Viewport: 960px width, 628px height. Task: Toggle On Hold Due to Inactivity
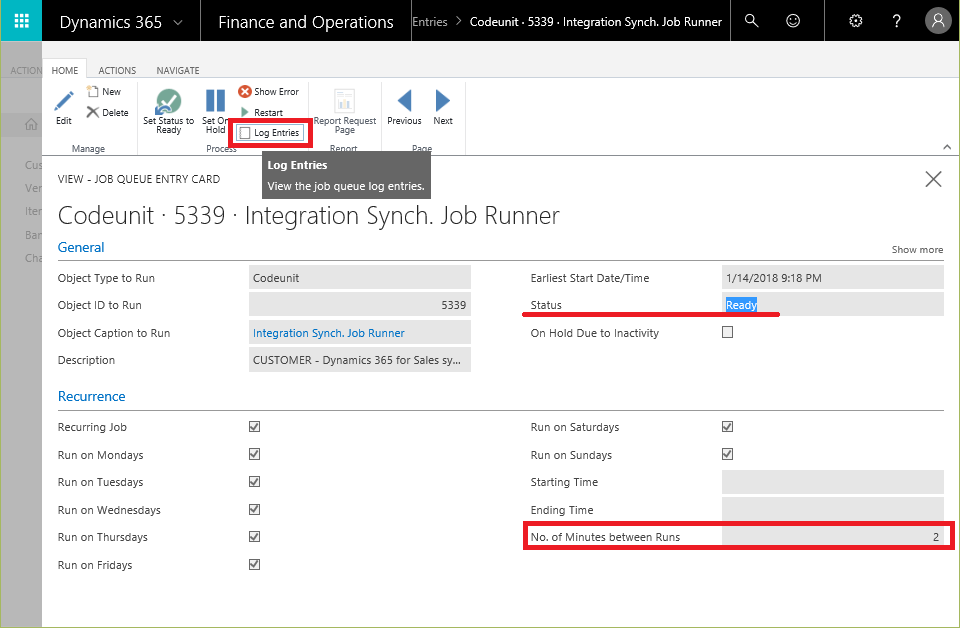click(x=727, y=332)
